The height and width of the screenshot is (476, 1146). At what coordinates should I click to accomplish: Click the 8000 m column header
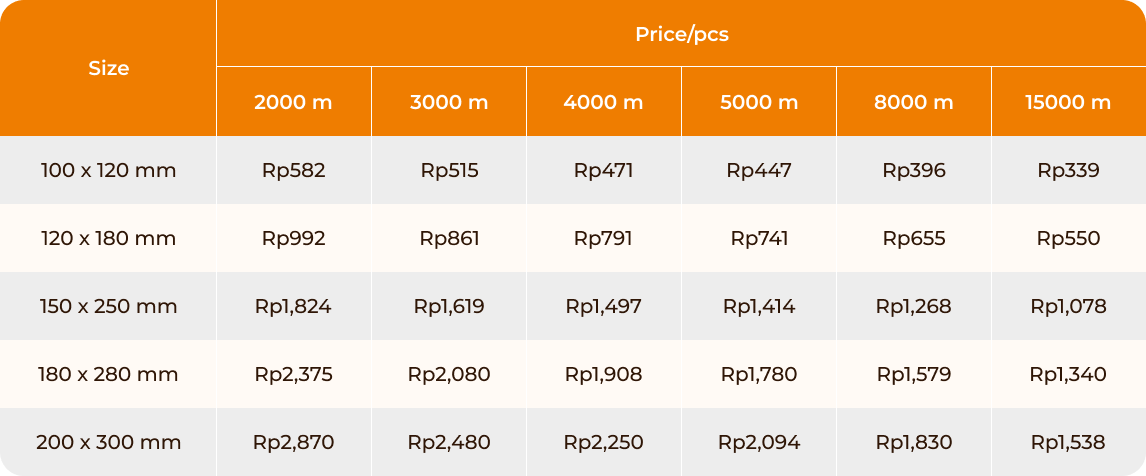pyautogui.click(x=914, y=102)
